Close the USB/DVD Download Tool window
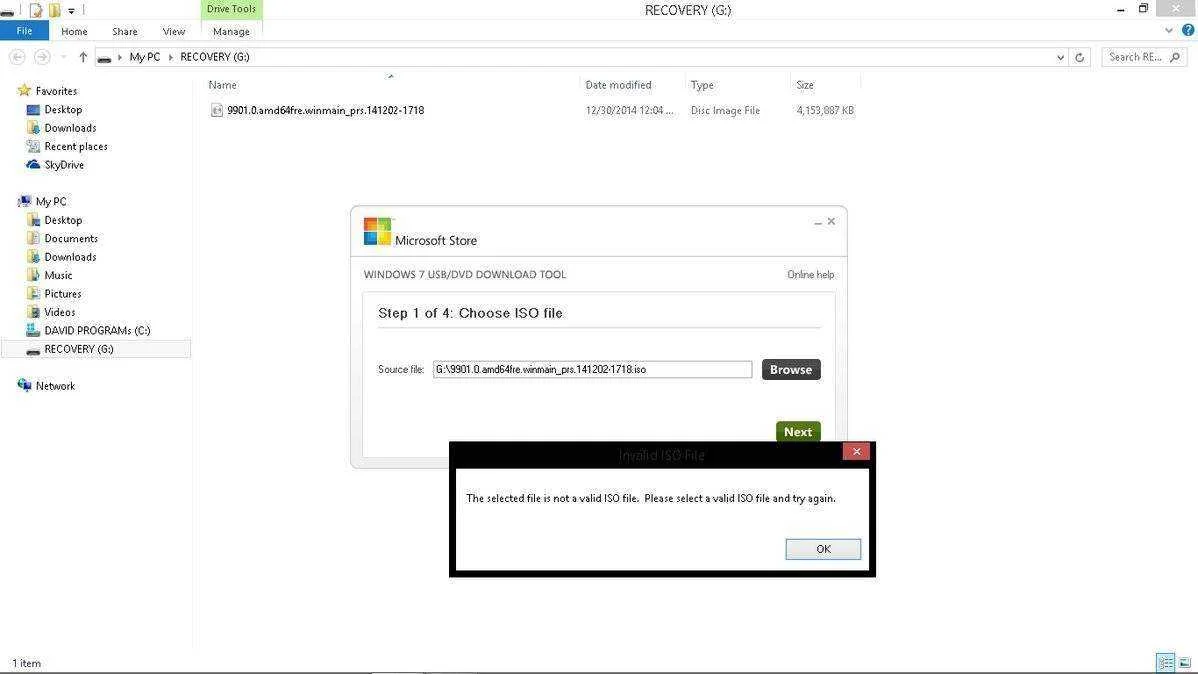Viewport: 1198px width, 674px height. (x=831, y=222)
